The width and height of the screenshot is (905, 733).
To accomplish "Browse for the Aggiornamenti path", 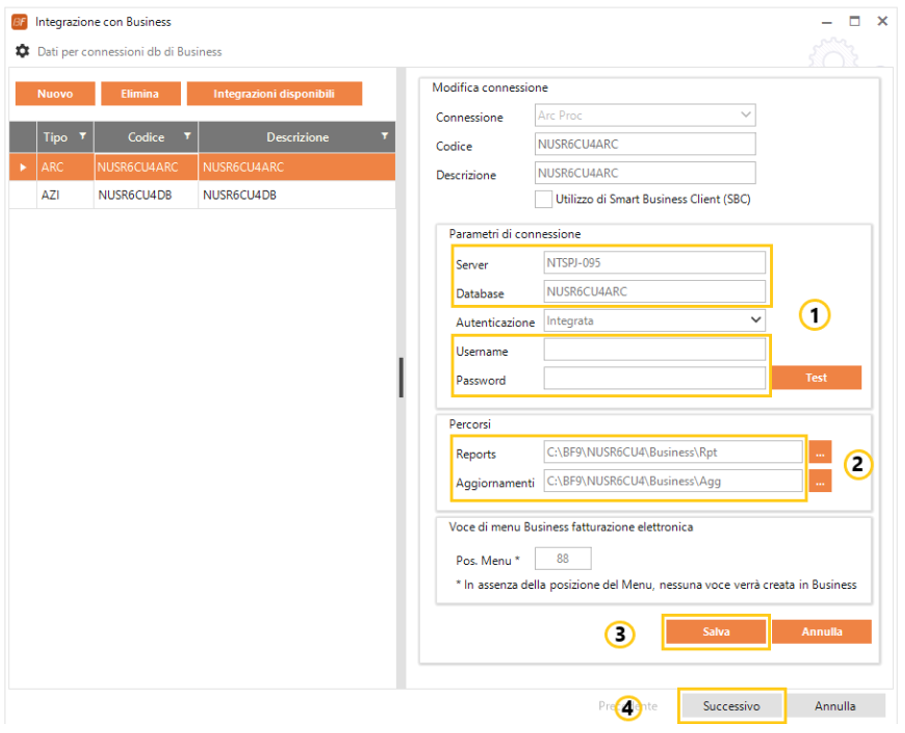I will point(820,481).
